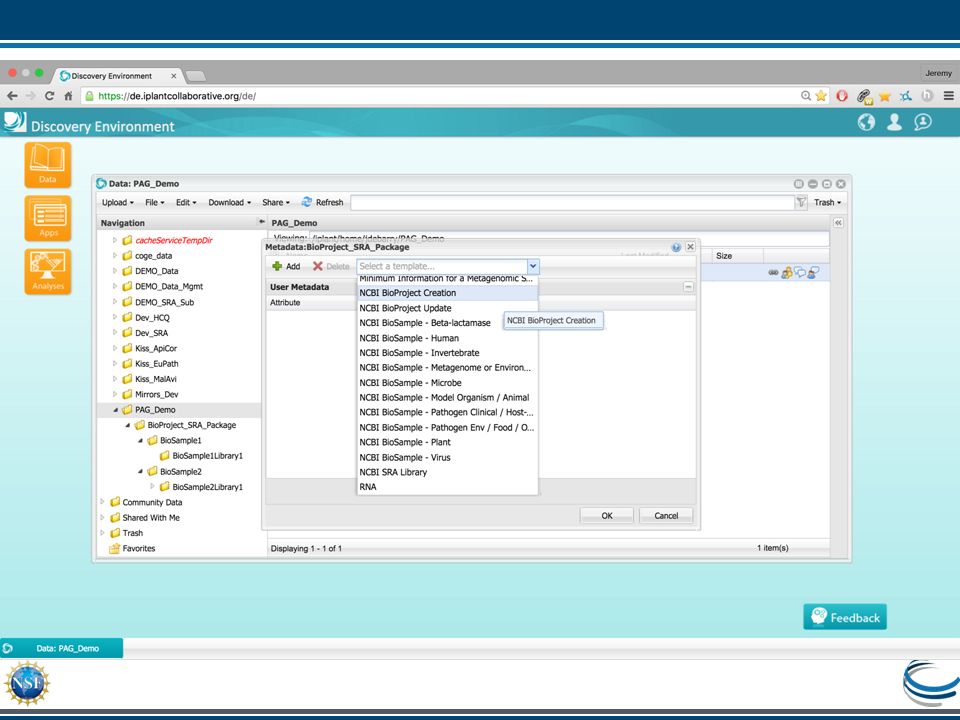This screenshot has height=720, width=960.
Task: Expand the Community Data folder triangle
Action: [102, 502]
